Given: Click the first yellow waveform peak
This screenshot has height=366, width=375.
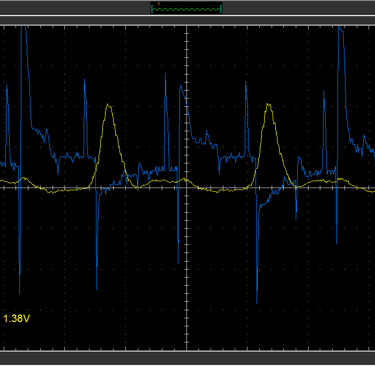Looking at the screenshot, I should 108,105.
